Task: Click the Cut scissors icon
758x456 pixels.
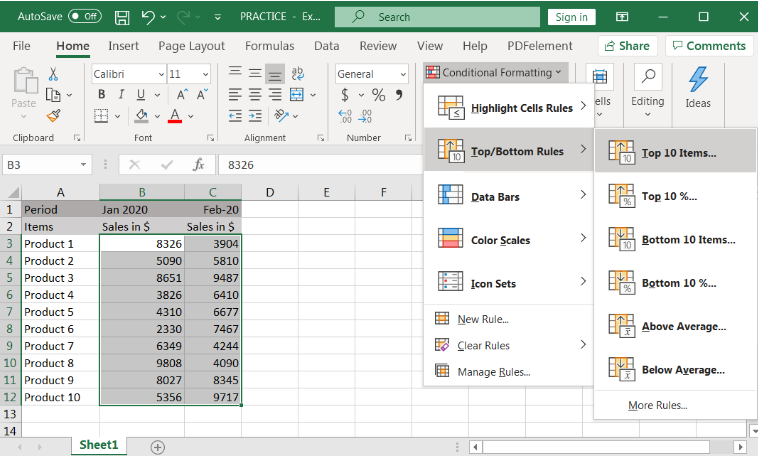Action: point(53,74)
